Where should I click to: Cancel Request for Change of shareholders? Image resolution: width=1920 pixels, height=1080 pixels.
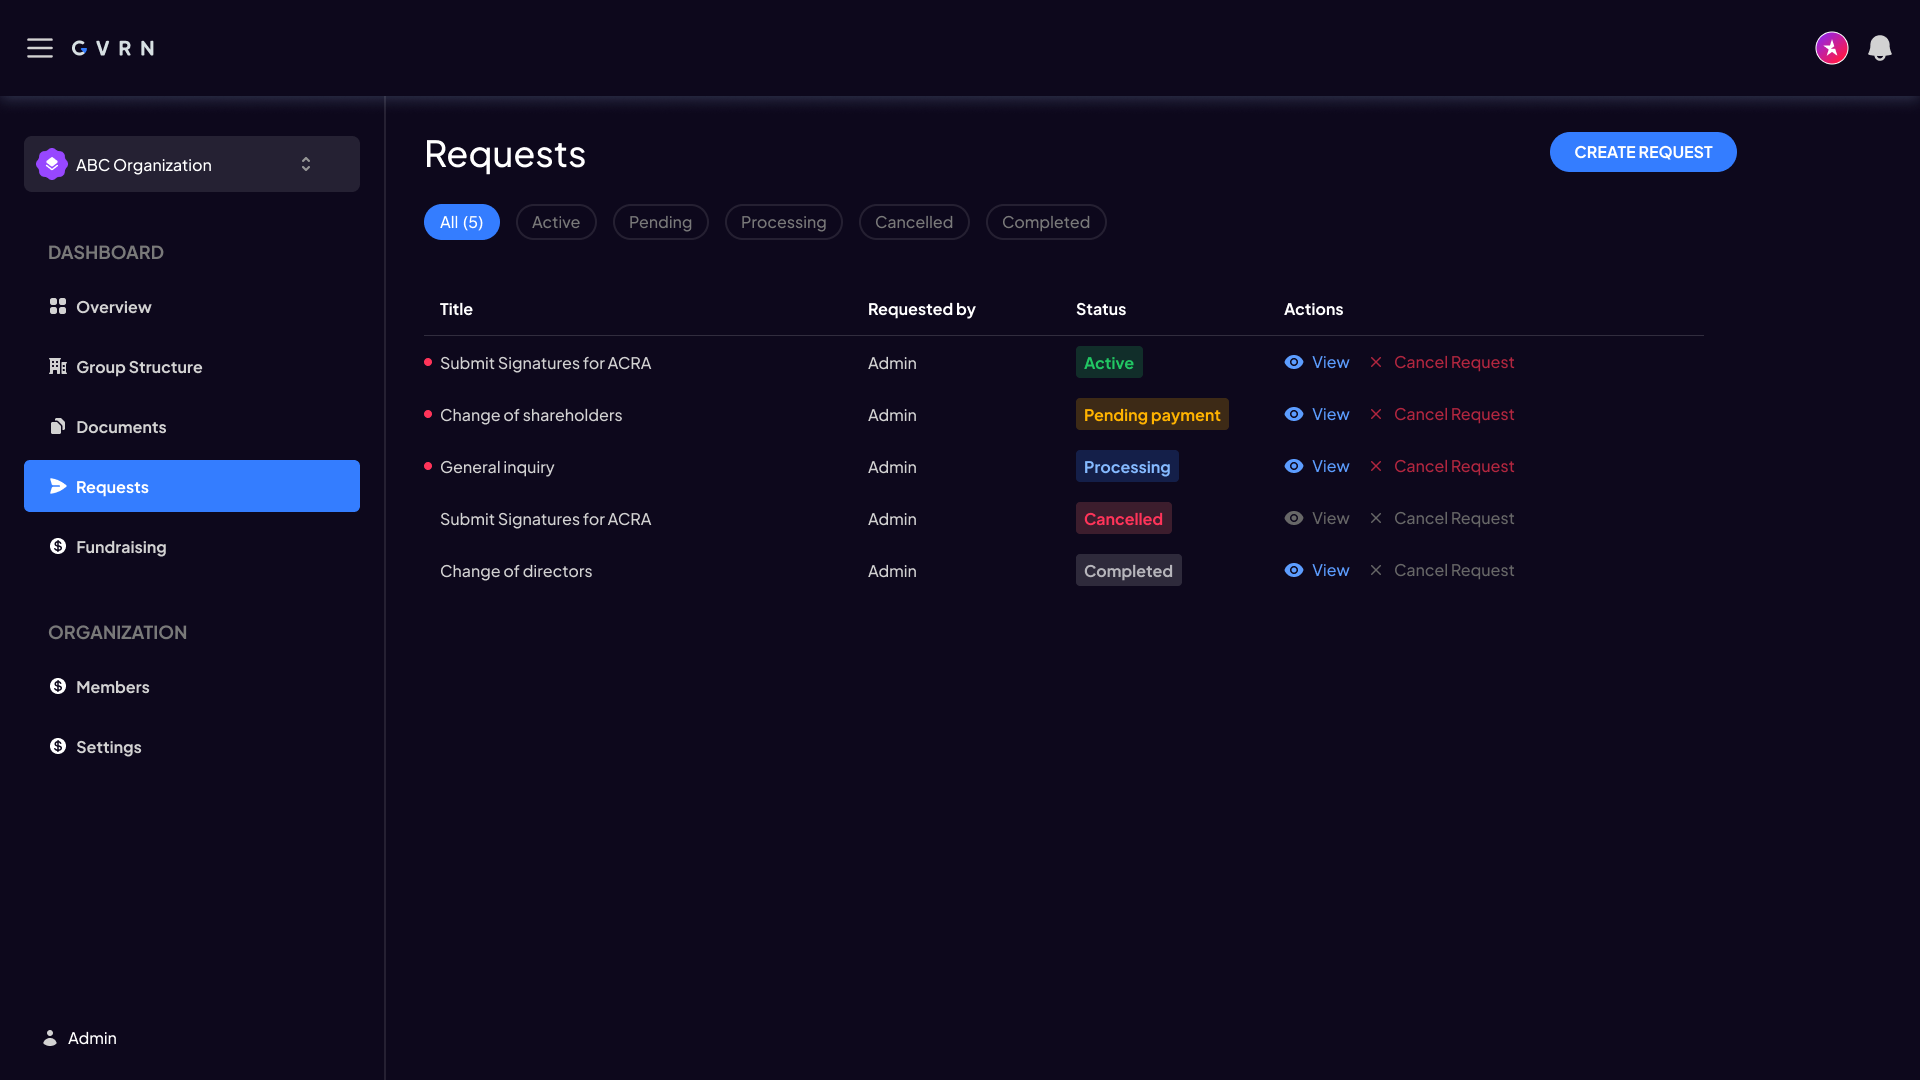pos(1454,414)
